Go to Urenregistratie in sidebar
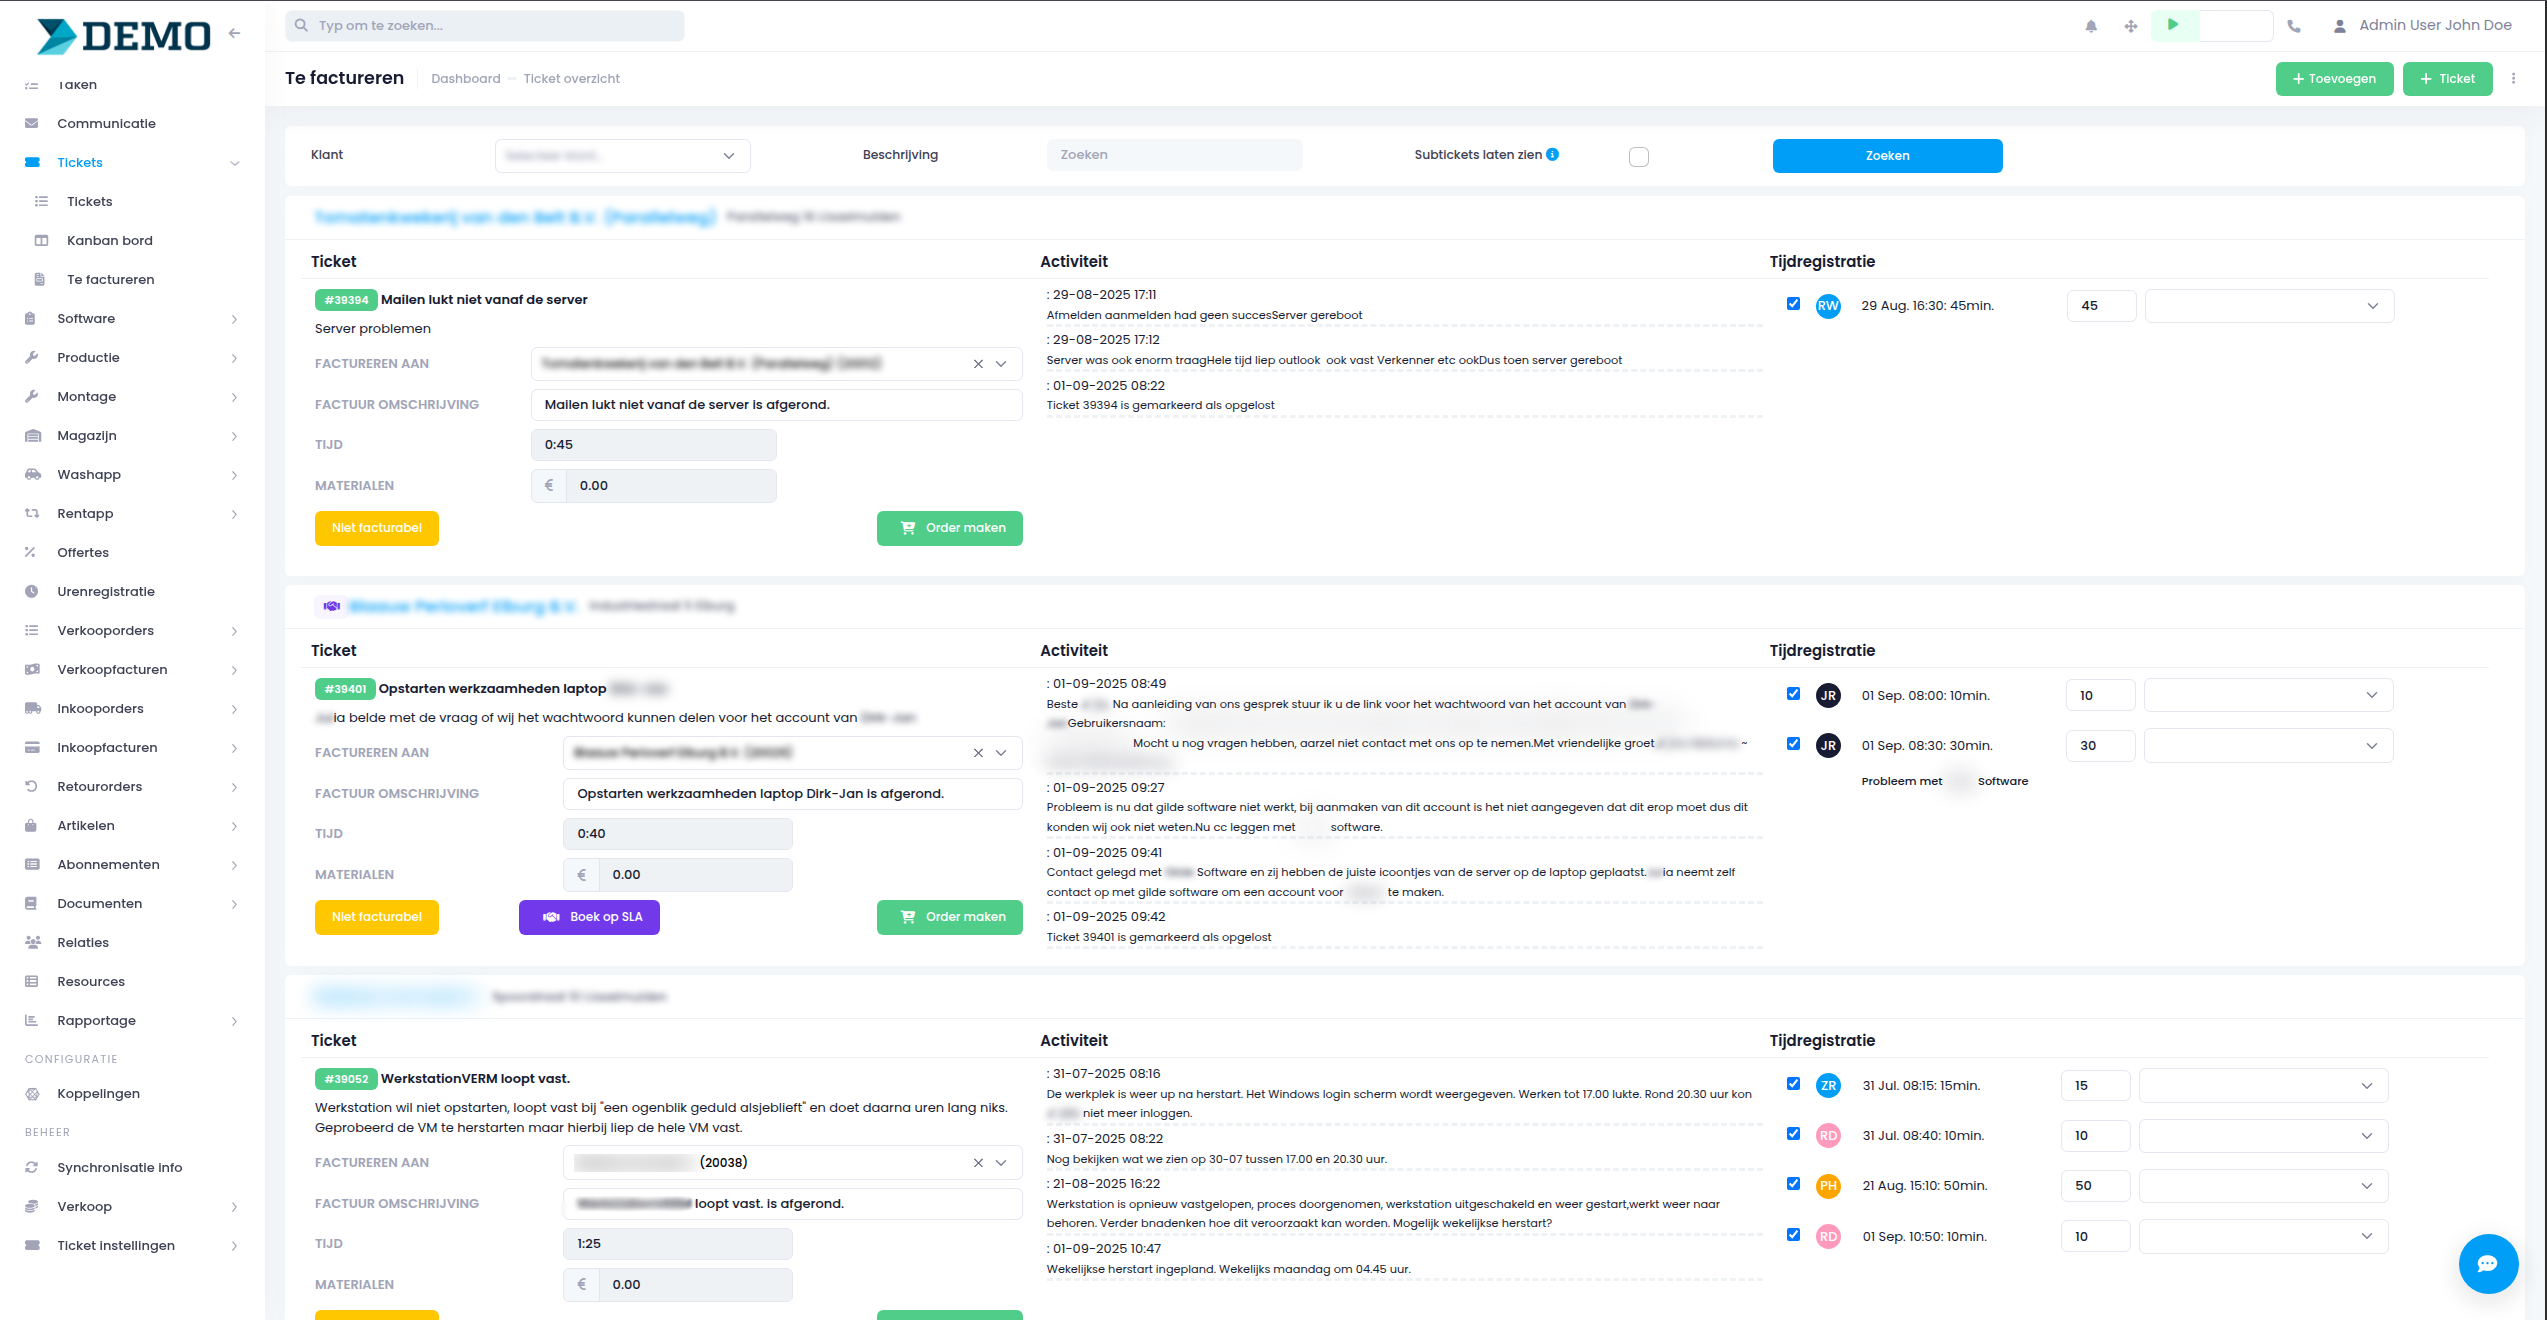The height and width of the screenshot is (1320, 2547). [x=106, y=591]
